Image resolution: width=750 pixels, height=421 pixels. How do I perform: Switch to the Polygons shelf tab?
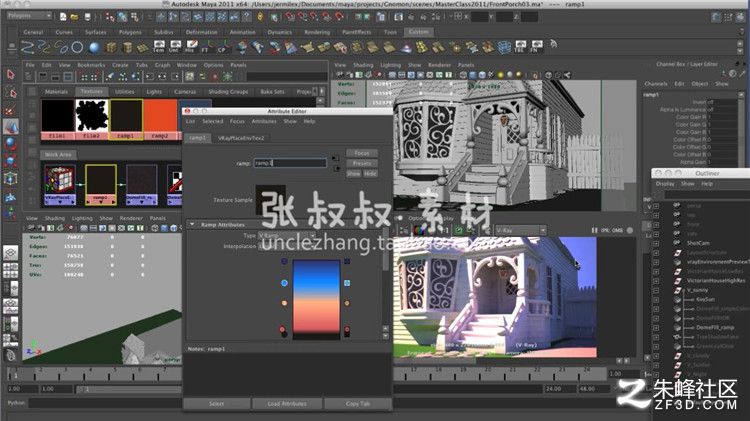click(x=130, y=32)
